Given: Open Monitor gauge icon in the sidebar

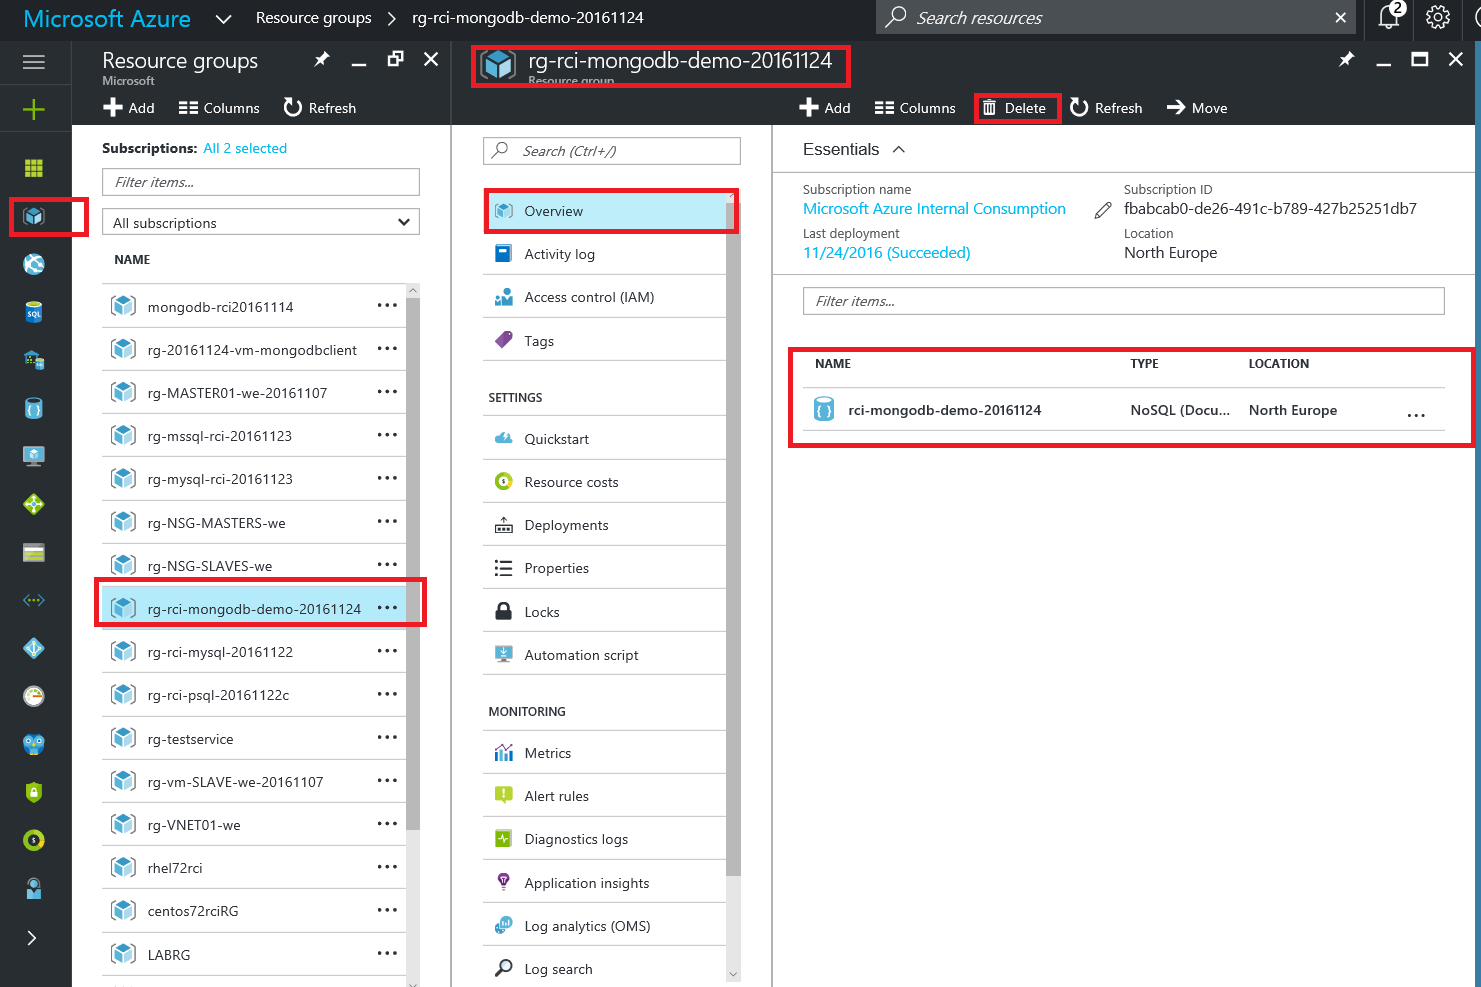Looking at the screenshot, I should (34, 696).
